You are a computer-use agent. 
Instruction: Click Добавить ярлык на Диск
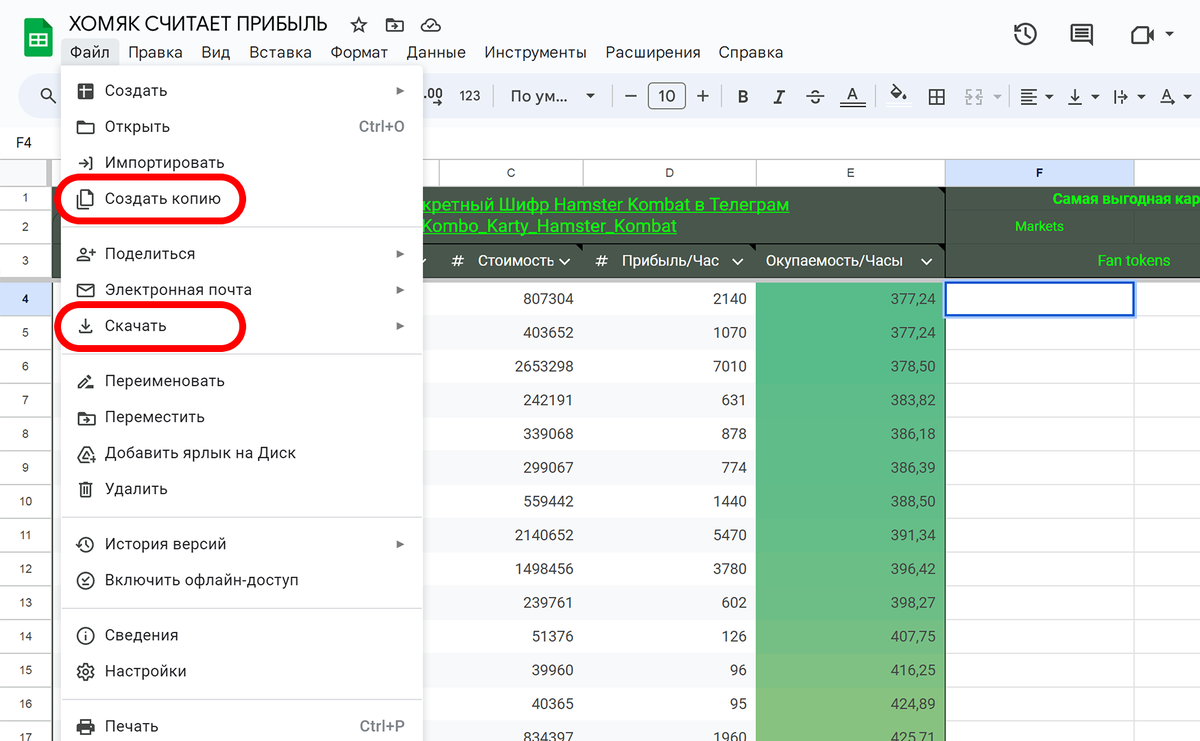point(242,453)
